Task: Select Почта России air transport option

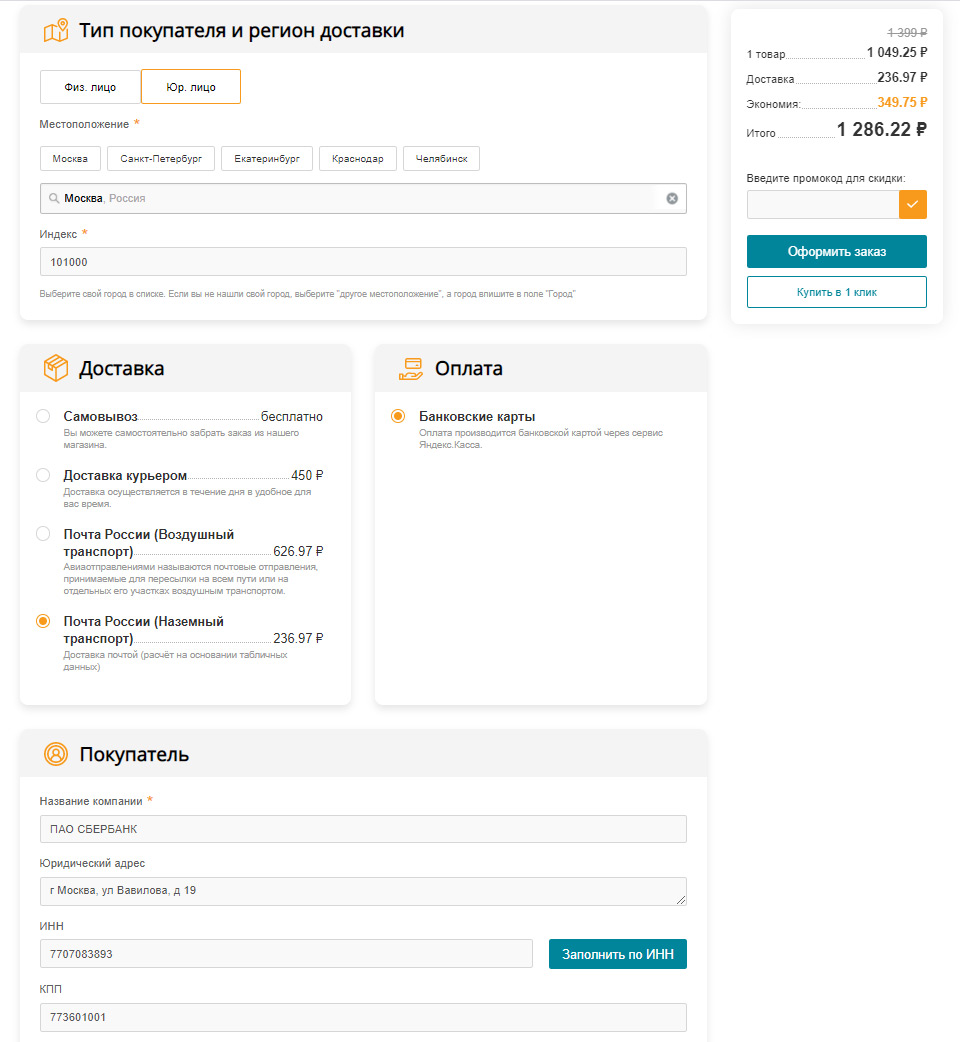Action: 43,534
